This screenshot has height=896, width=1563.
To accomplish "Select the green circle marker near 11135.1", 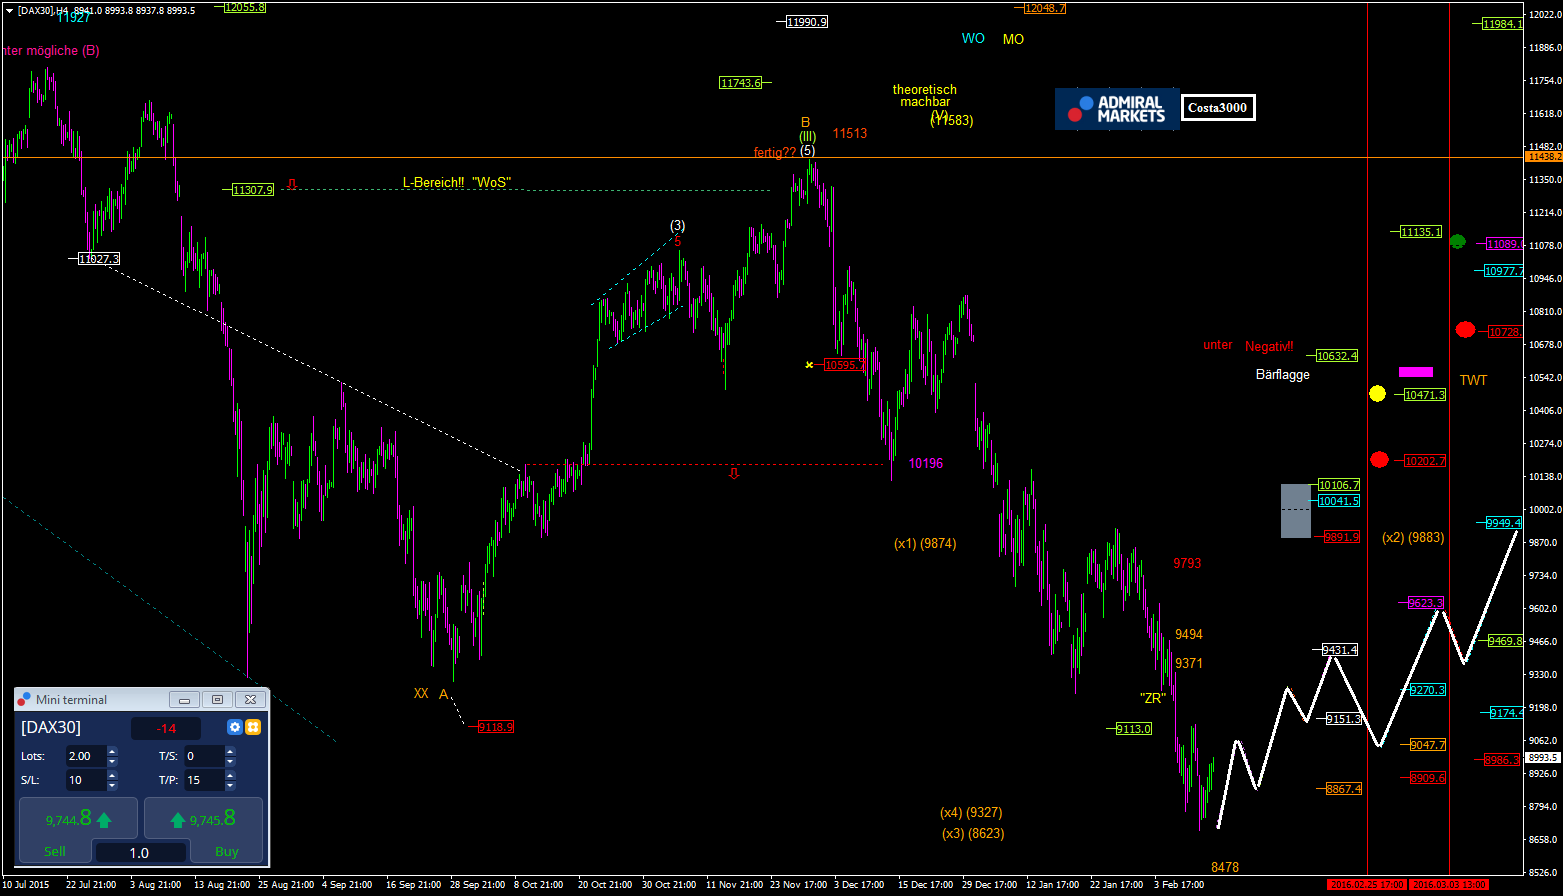I will 1457,241.
